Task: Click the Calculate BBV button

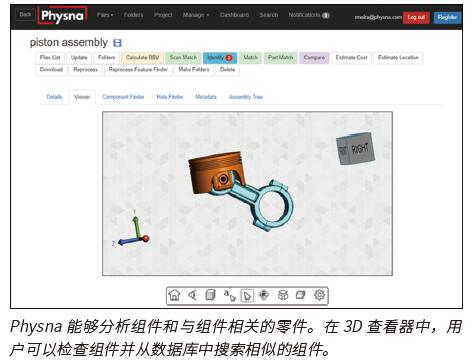Action: click(142, 57)
